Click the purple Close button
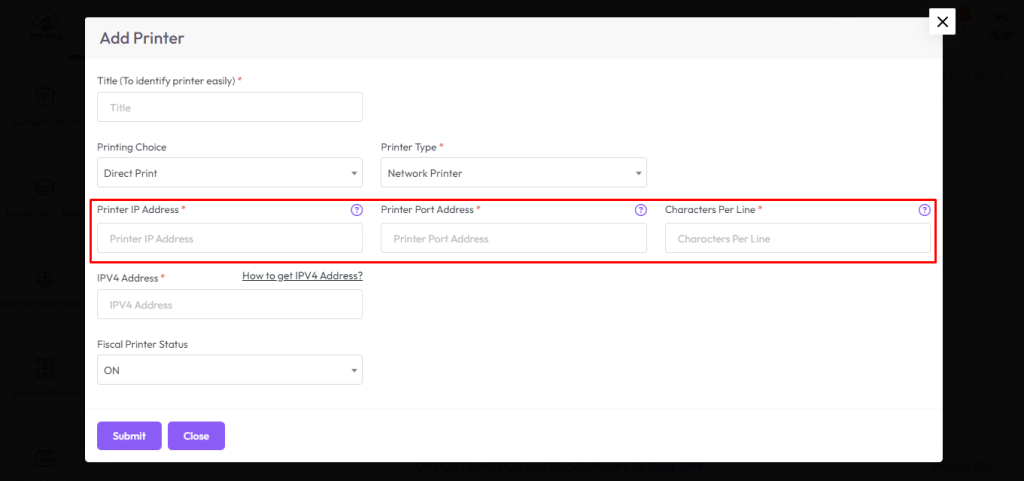Viewport: 1024px width, 481px height. (x=196, y=436)
